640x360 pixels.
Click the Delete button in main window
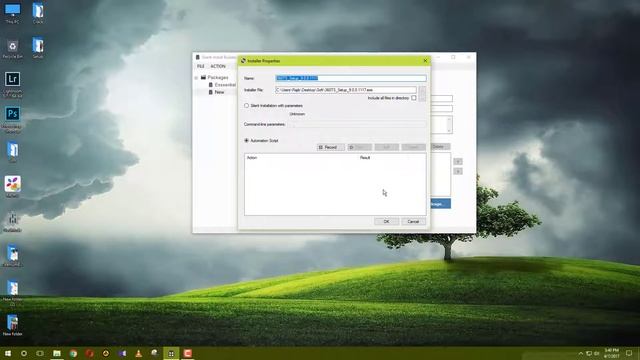(x=439, y=147)
